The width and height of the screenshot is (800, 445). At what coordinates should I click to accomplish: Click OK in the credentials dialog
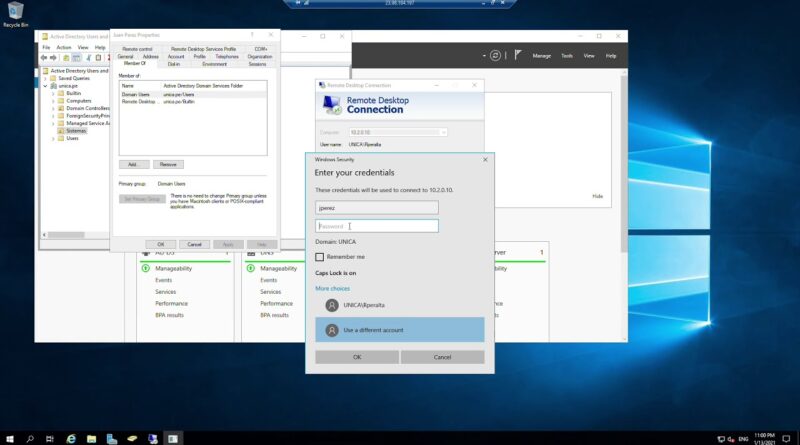pyautogui.click(x=357, y=357)
